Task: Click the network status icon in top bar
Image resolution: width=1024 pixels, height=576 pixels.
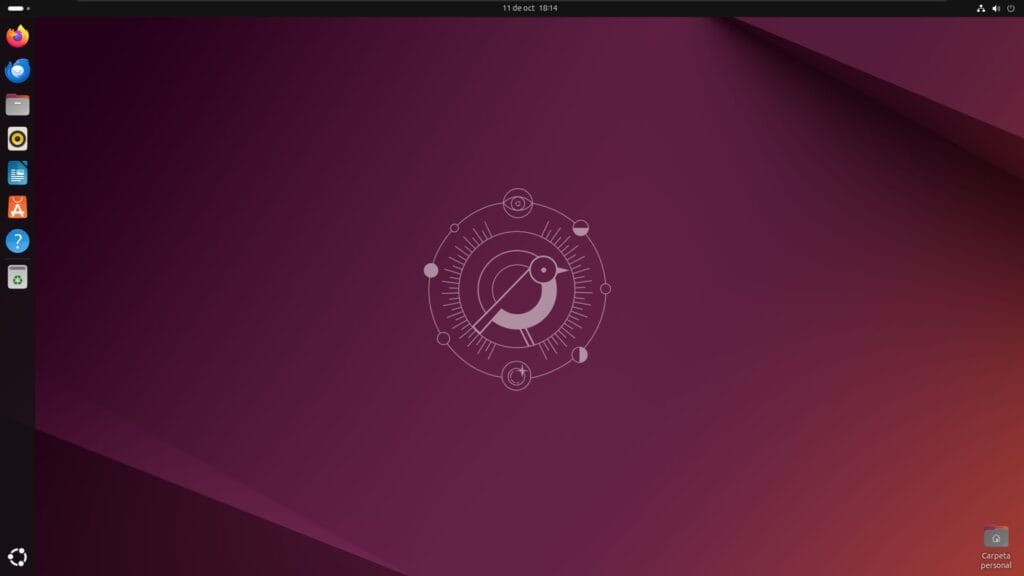Action: pos(980,8)
